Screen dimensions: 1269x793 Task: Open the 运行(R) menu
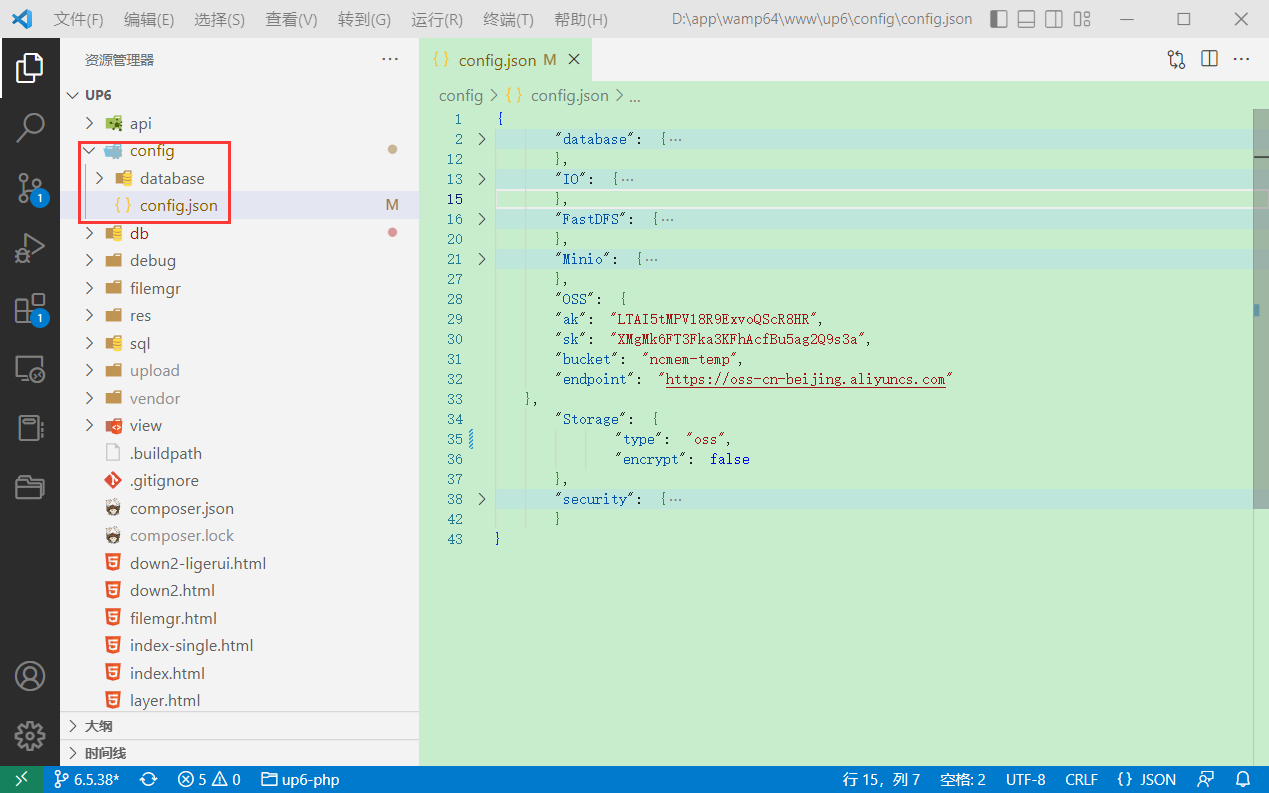(x=437, y=19)
